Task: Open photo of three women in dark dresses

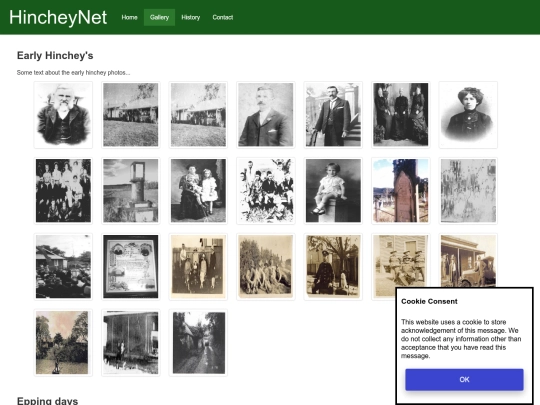Action: (x=401, y=115)
